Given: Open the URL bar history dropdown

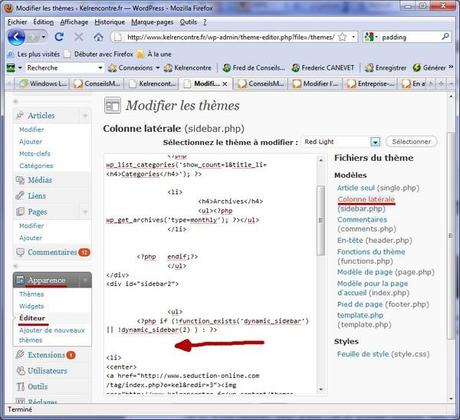Looking at the screenshot, I should tap(353, 37).
